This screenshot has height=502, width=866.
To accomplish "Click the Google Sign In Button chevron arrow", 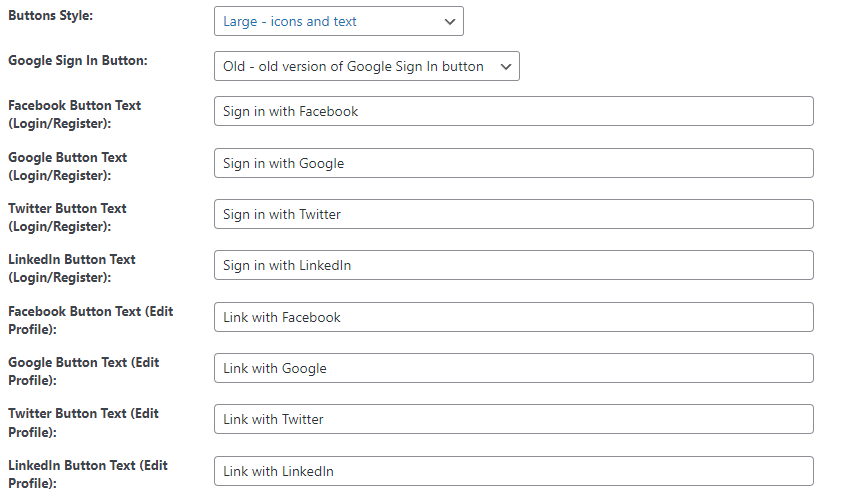I will [x=506, y=66].
